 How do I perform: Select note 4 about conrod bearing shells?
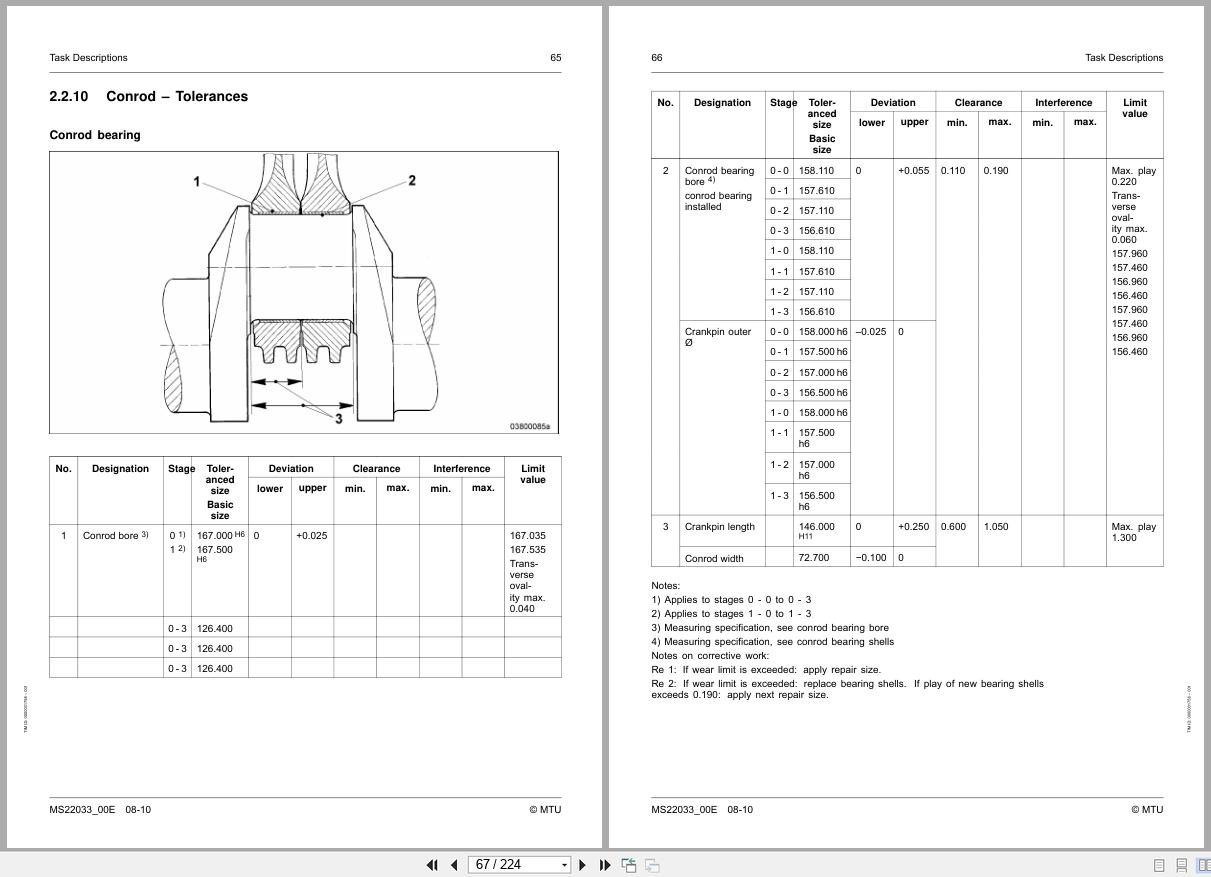tap(773, 642)
